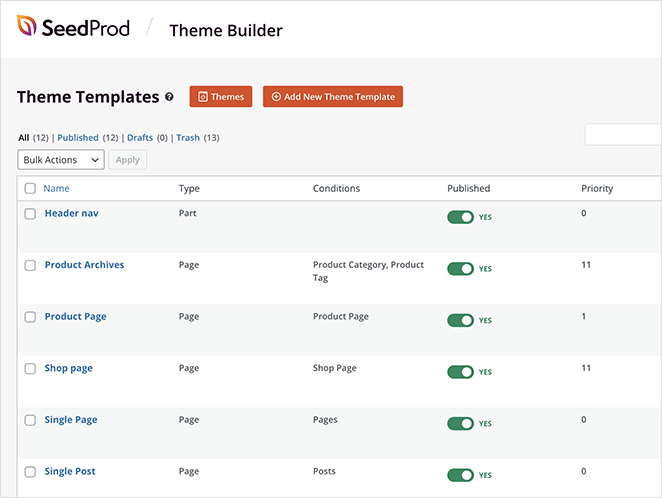The height and width of the screenshot is (498, 662).
Task: Expand the Bulk Actions dropdown
Action: pos(61,160)
